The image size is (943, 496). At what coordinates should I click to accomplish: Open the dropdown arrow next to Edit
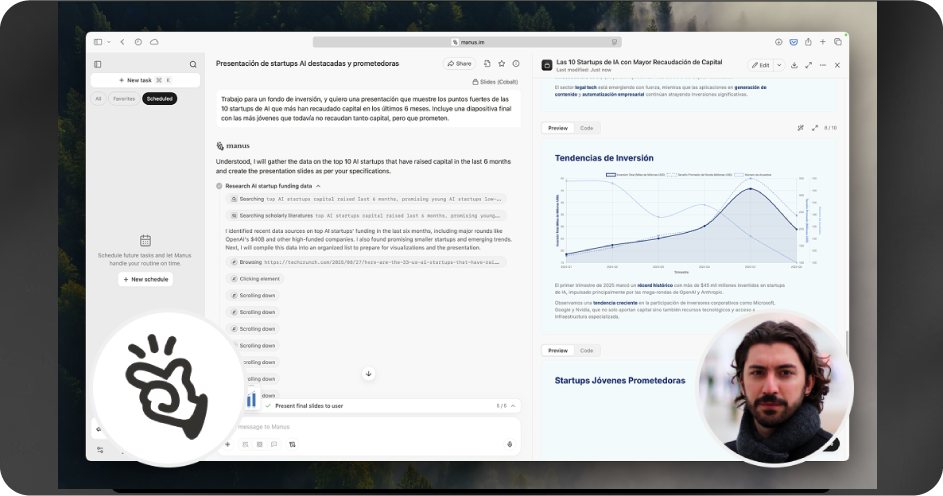coord(779,65)
